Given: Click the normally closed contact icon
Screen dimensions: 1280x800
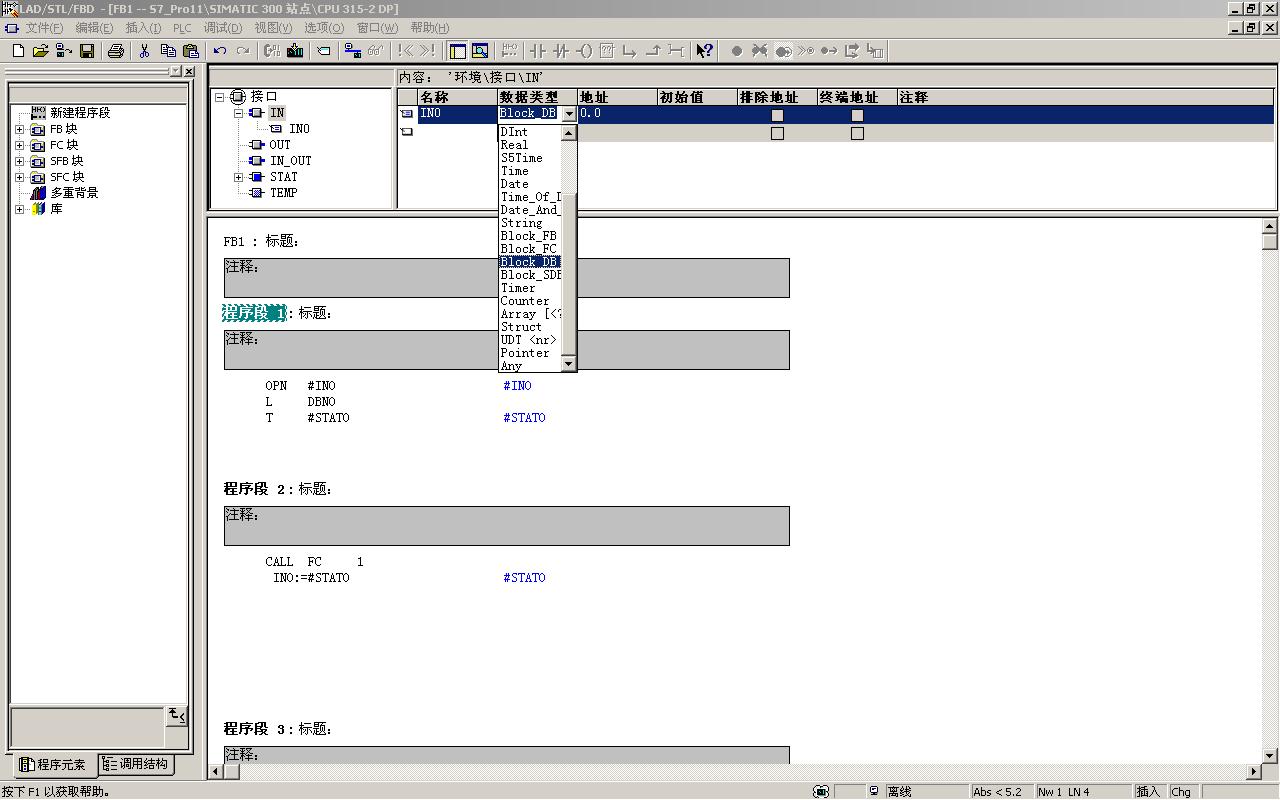Looking at the screenshot, I should pos(561,51).
